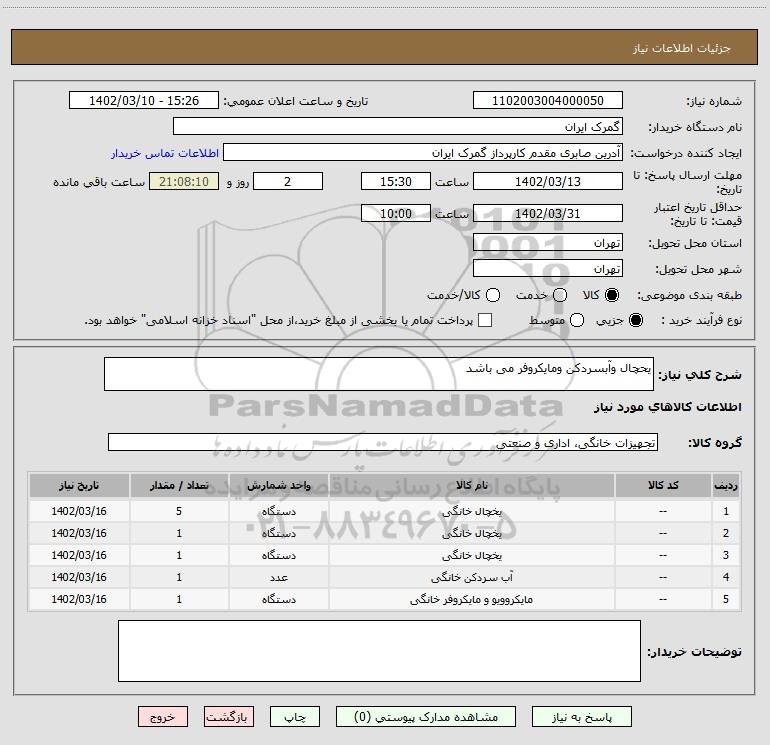Click unit عدد in row 4
Screen dimensions: 770x745
[278, 578]
